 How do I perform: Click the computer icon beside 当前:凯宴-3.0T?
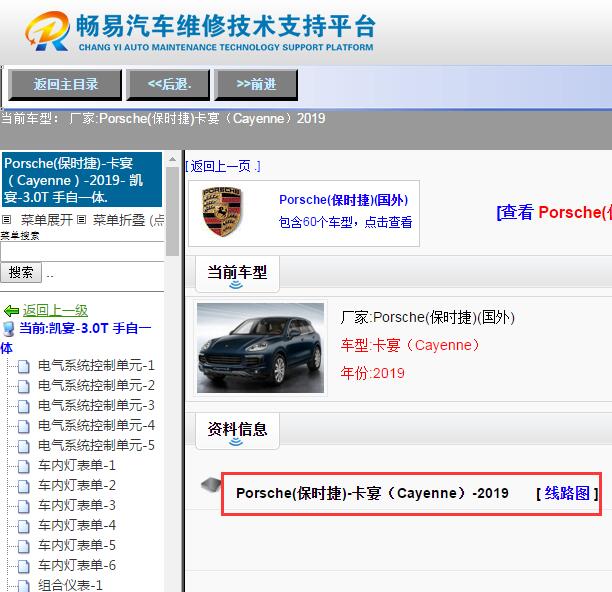click(x=8, y=329)
